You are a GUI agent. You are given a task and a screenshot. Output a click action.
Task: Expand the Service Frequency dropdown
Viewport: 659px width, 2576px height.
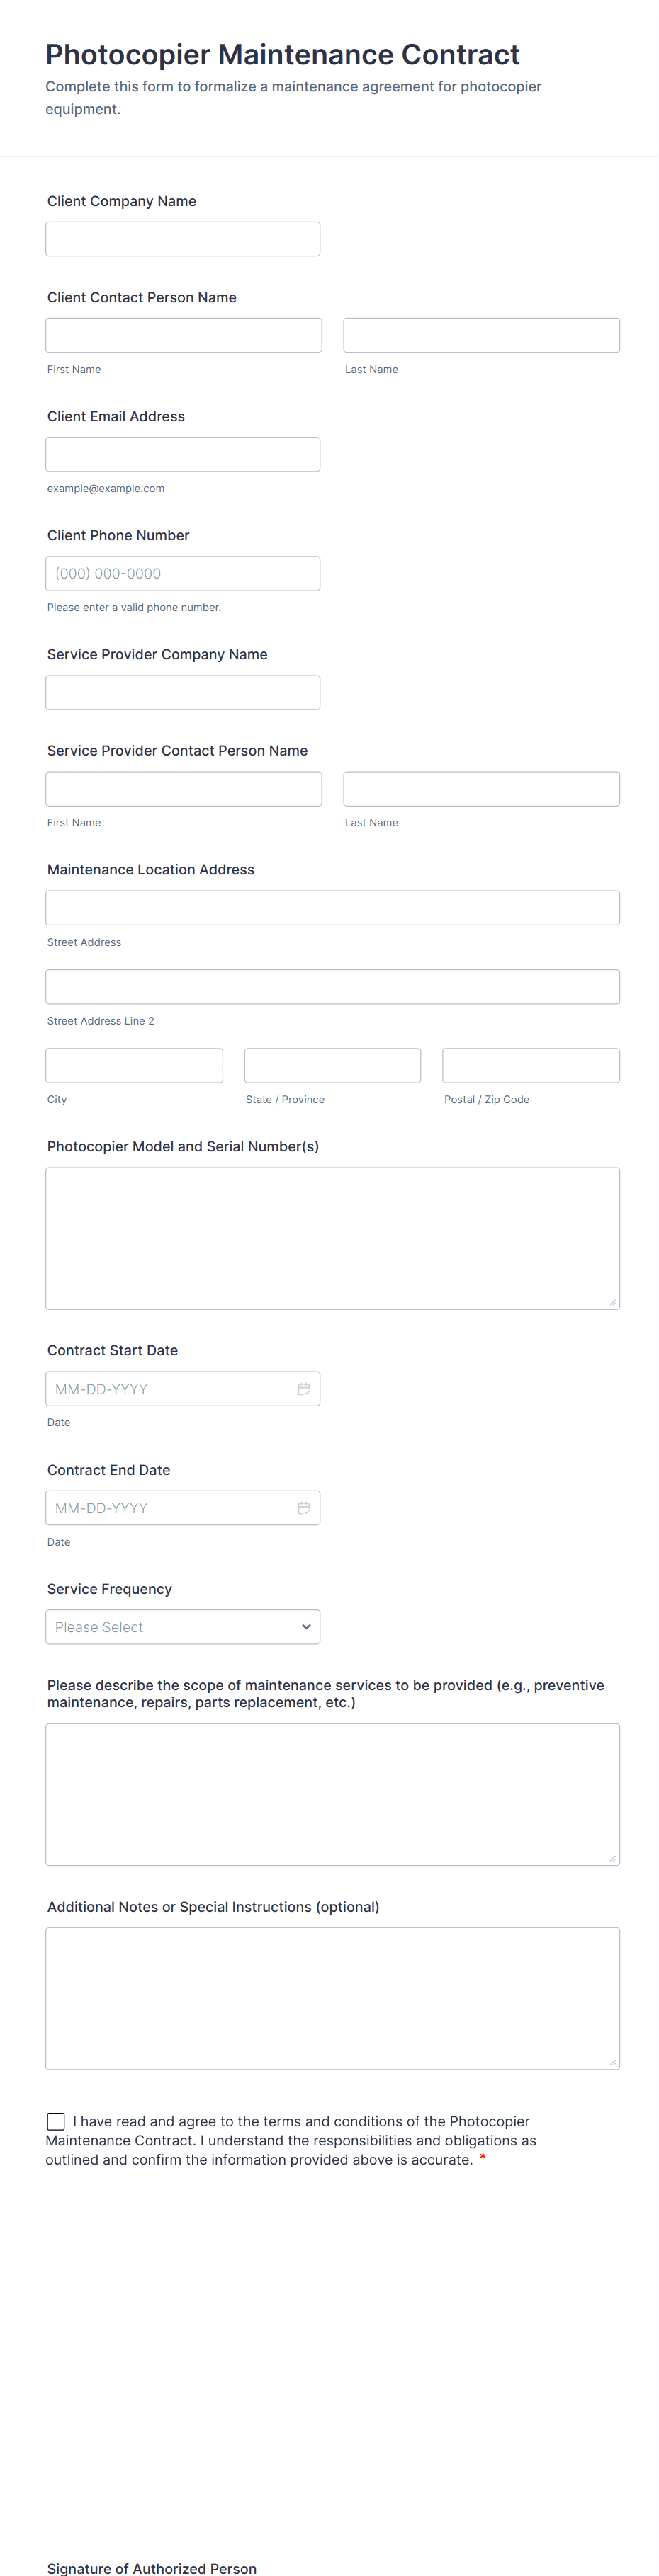pos(183,1627)
